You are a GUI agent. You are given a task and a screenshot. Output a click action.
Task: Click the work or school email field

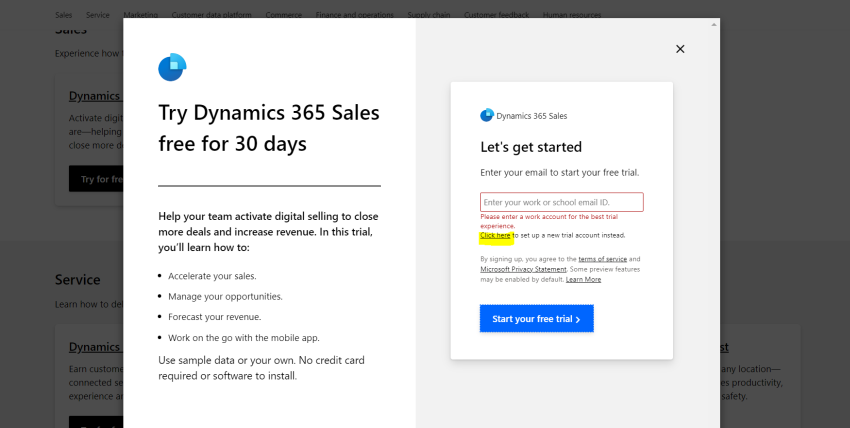(x=562, y=202)
